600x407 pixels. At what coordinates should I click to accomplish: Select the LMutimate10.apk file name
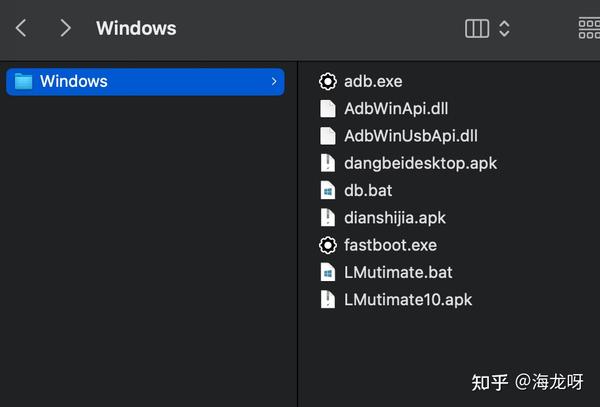(x=408, y=299)
